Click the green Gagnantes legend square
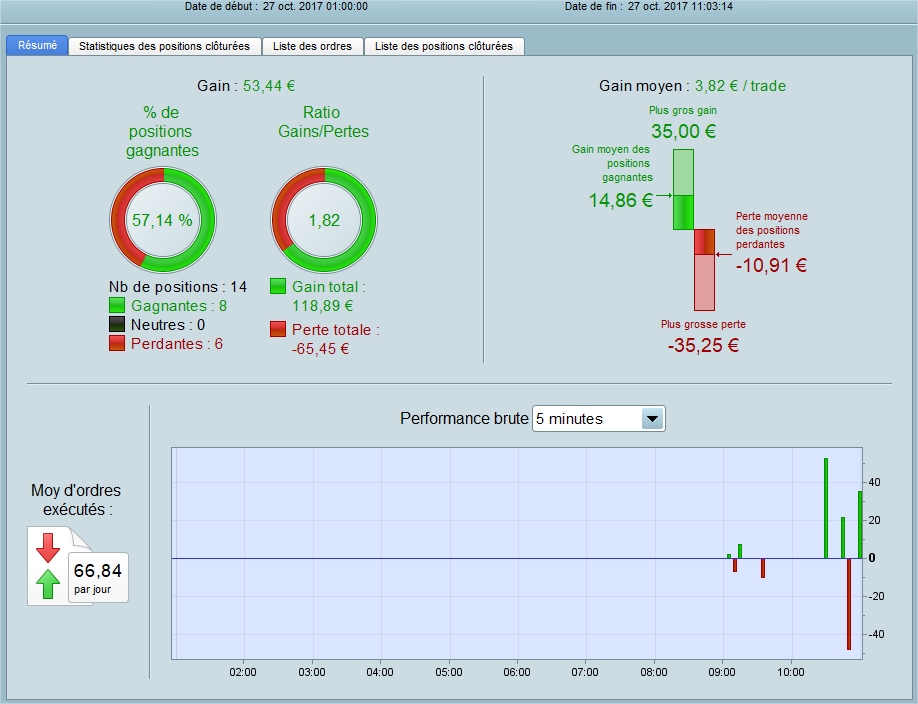 (x=117, y=305)
